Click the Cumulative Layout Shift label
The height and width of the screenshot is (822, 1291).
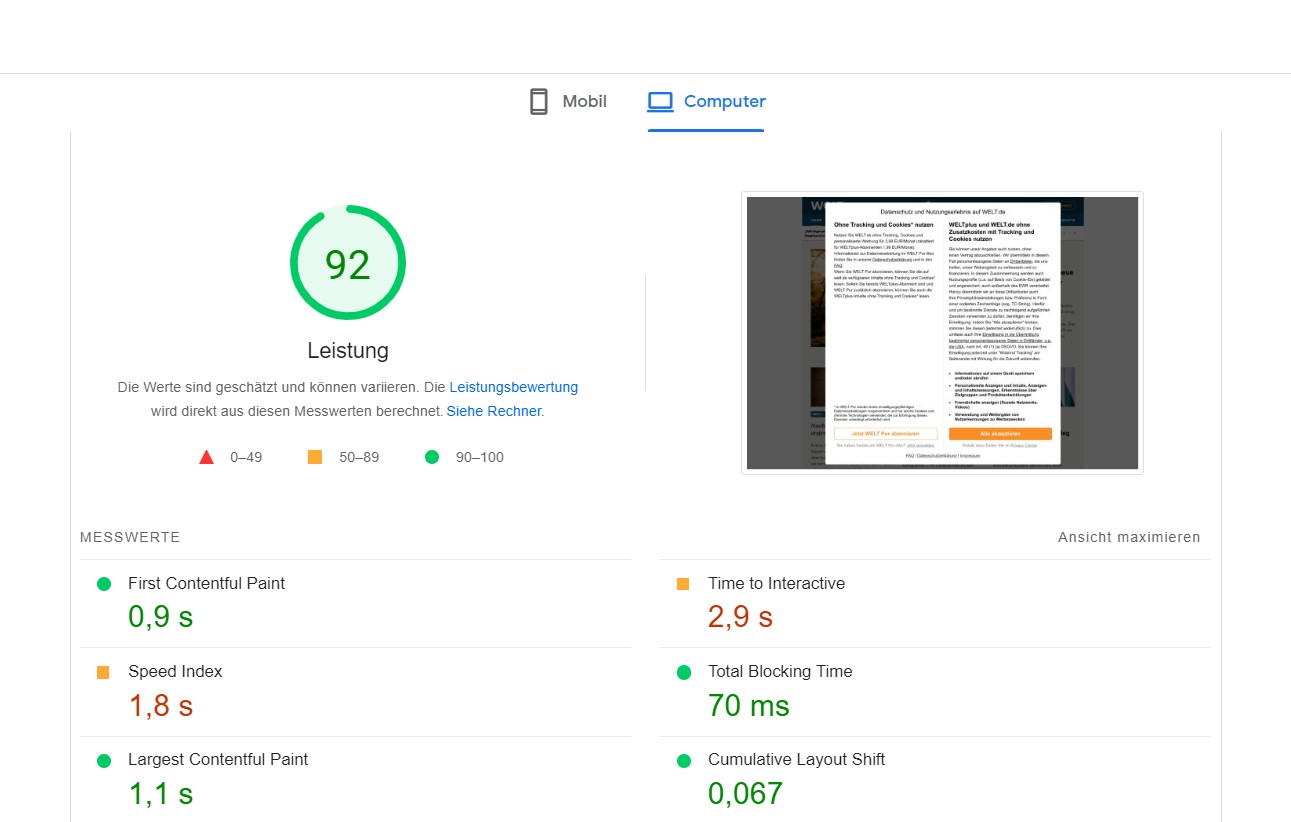coord(796,759)
